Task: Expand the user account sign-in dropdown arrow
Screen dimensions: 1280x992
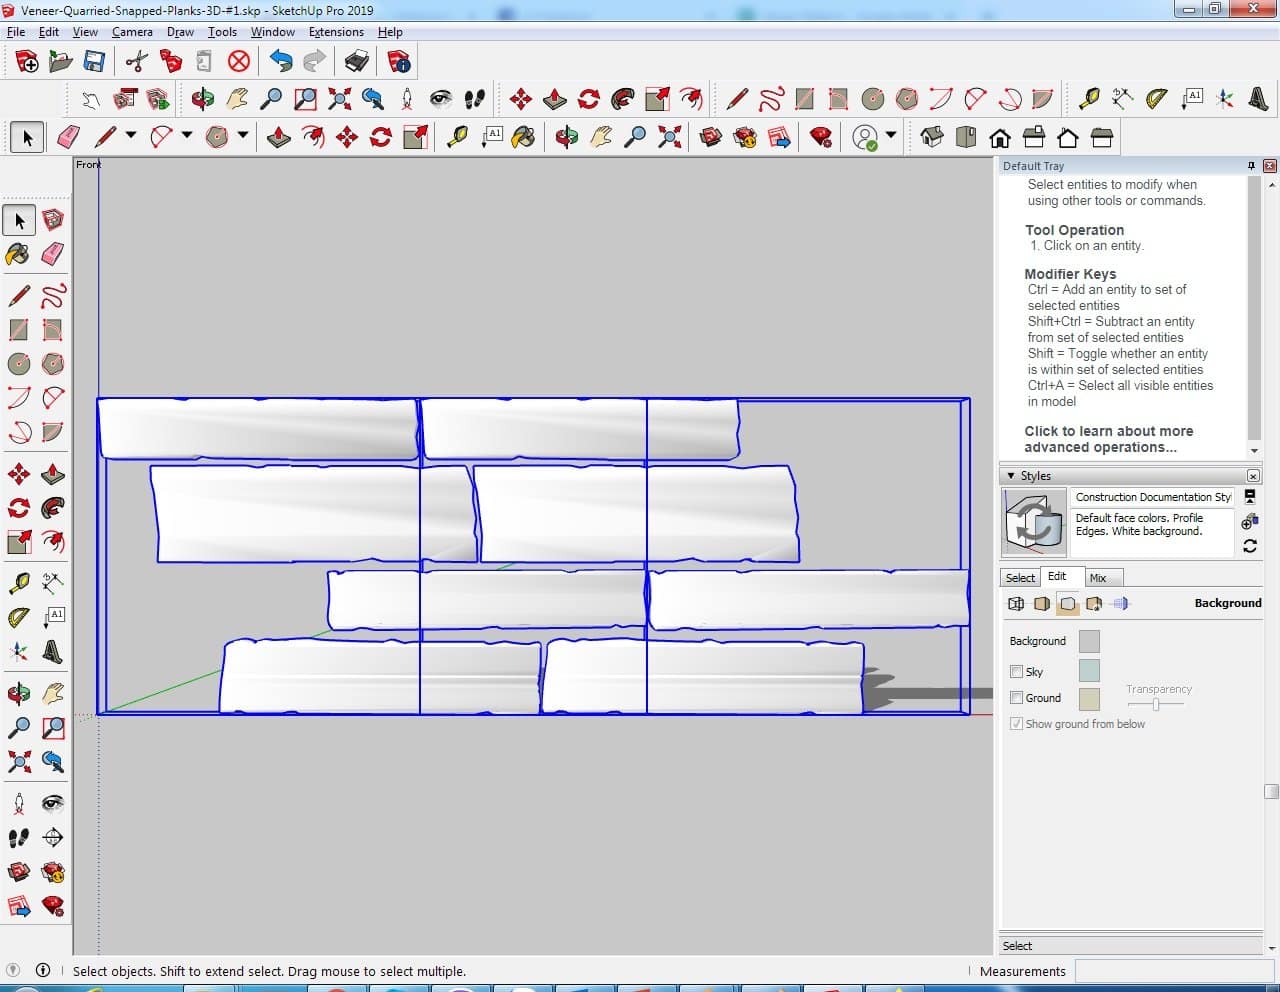Action: [x=891, y=136]
